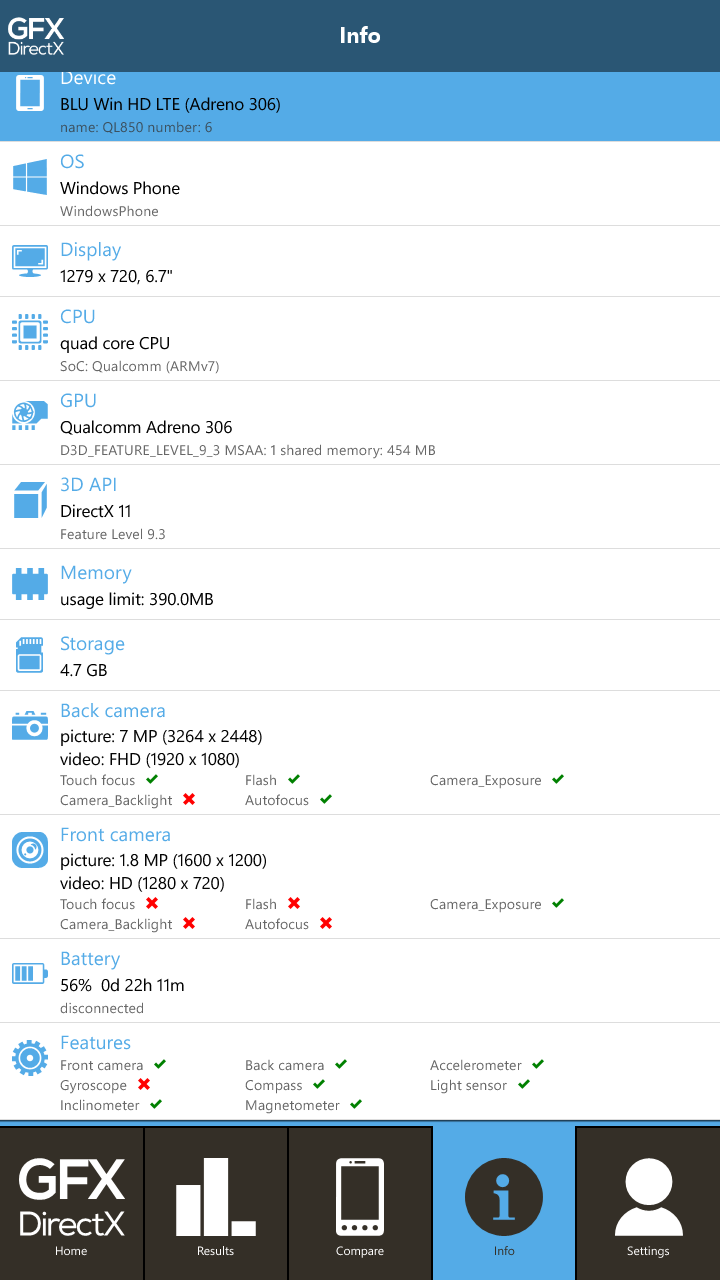
Task: Select the 'name: QL850 number: 6' text
Action: (136, 127)
